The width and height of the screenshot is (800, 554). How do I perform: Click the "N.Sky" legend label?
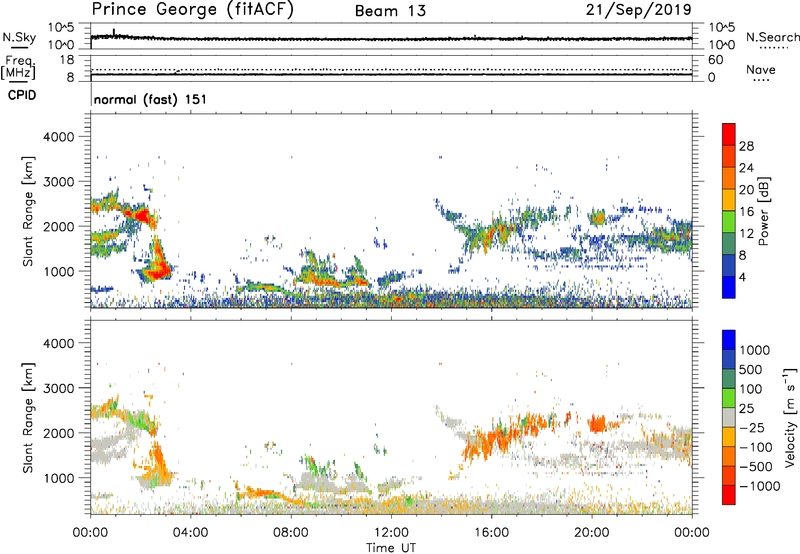19,38
